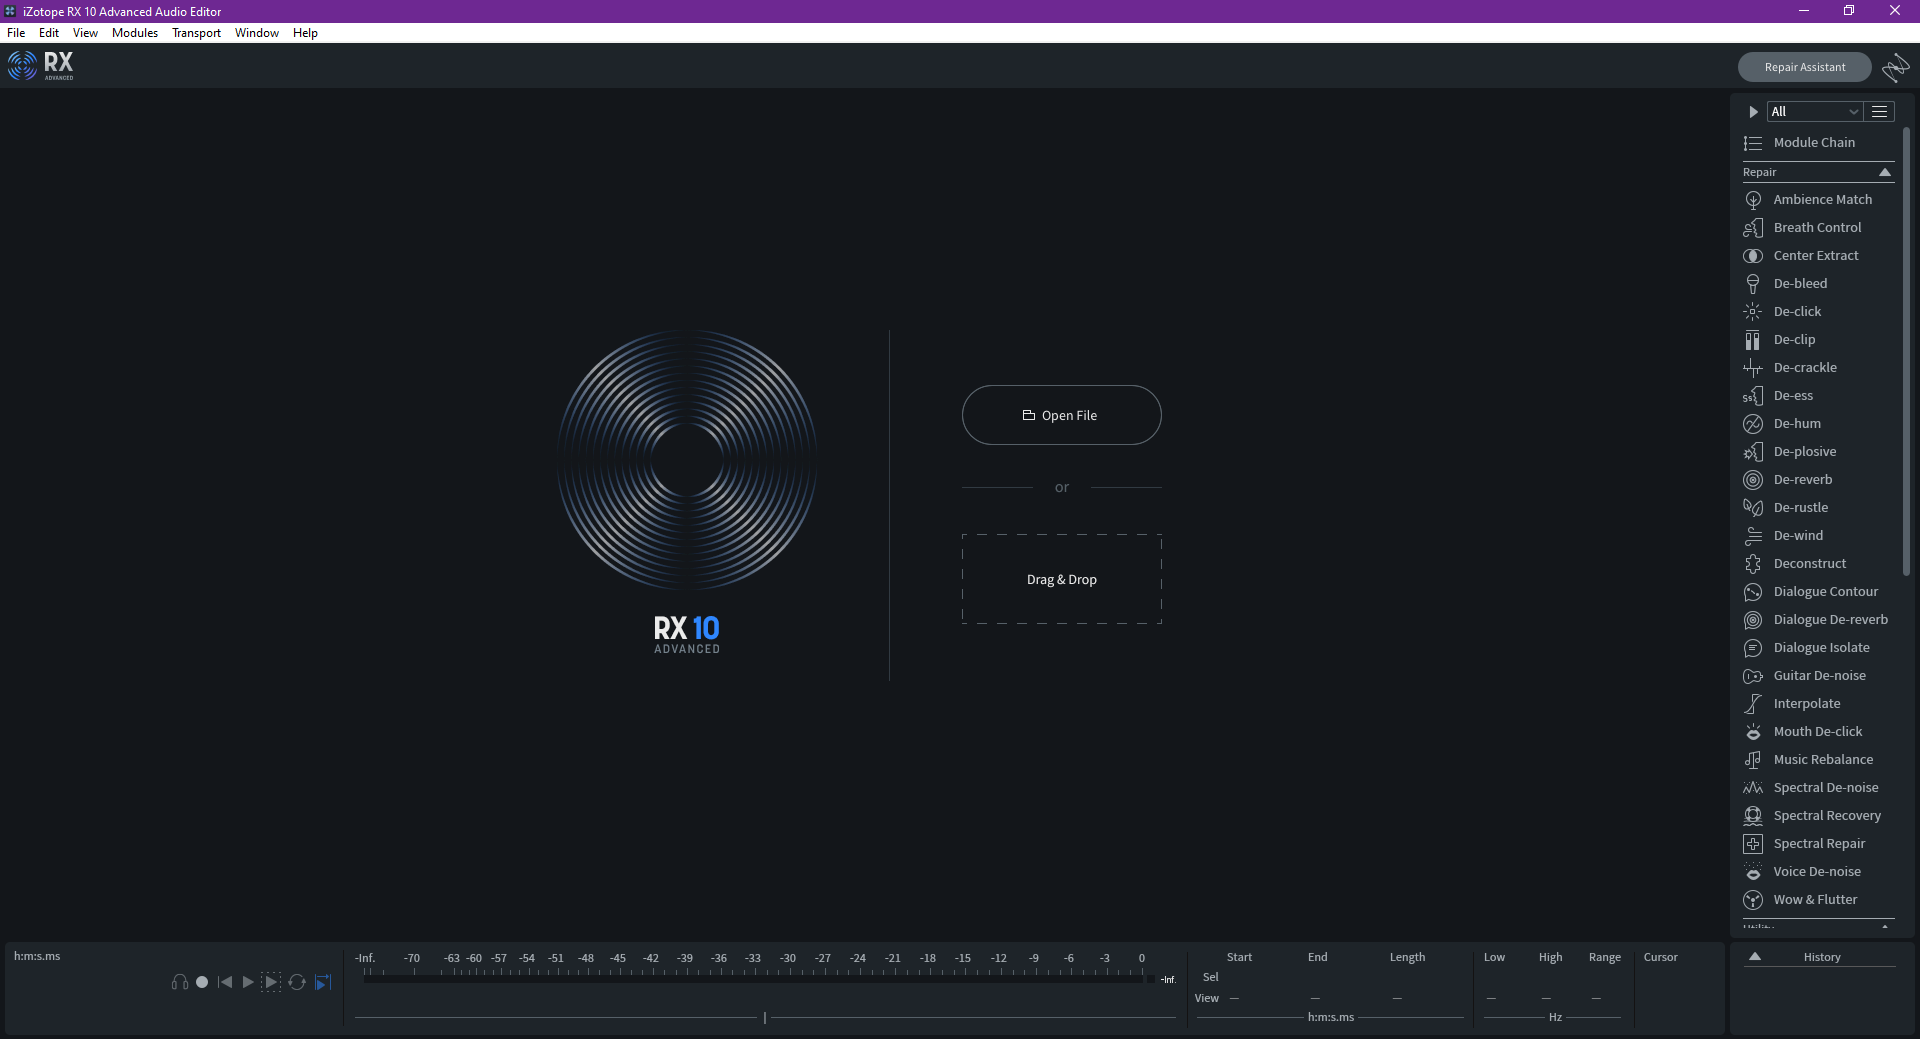Close the RX 10 window
The width and height of the screenshot is (1920, 1039).
[1895, 11]
